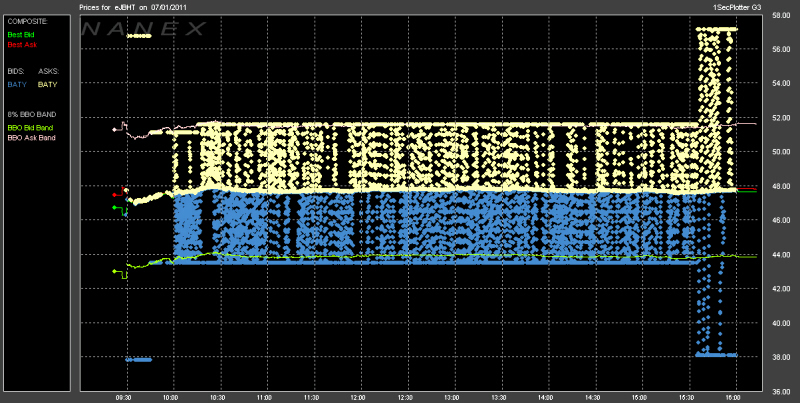Click the blue 'BATY' bids legend entry
Image resolution: width=800 pixels, height=403 pixels.
pyautogui.click(x=17, y=85)
